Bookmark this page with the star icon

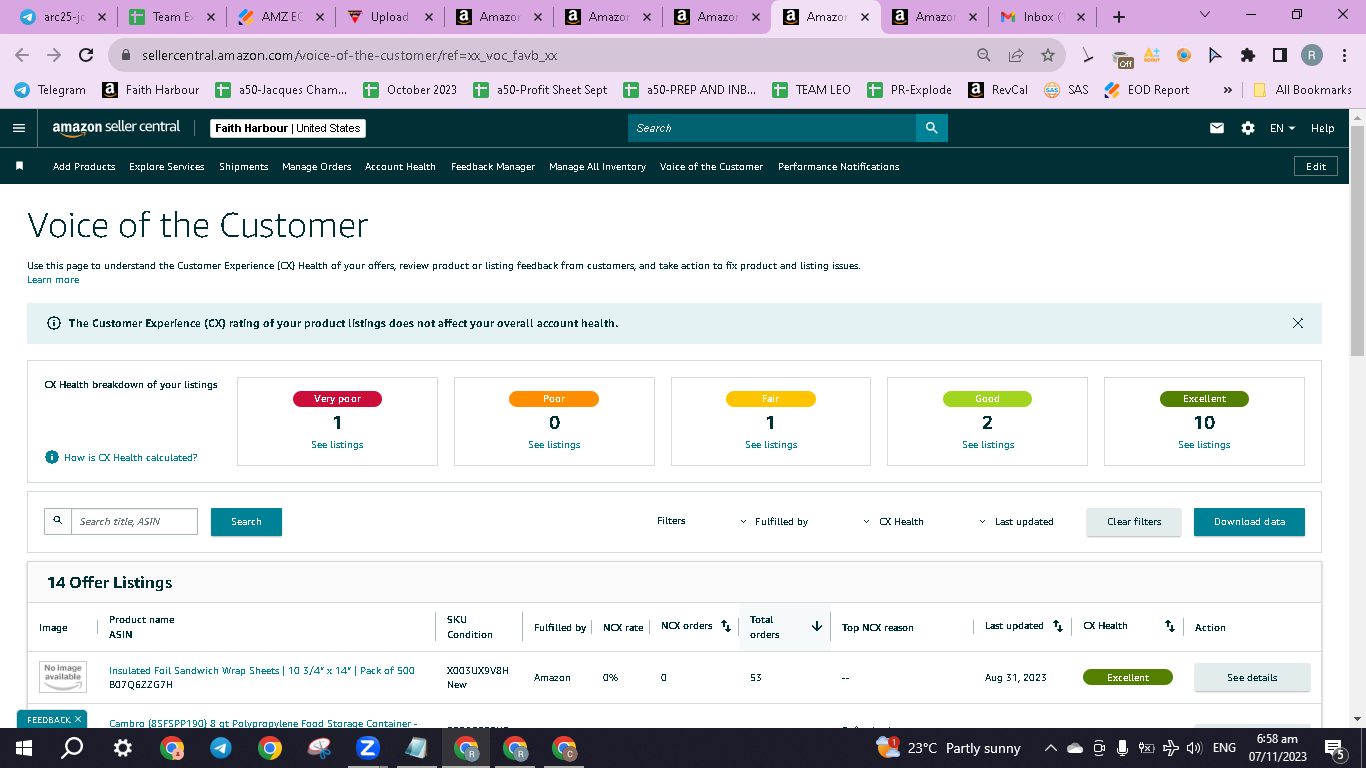coord(1048,55)
